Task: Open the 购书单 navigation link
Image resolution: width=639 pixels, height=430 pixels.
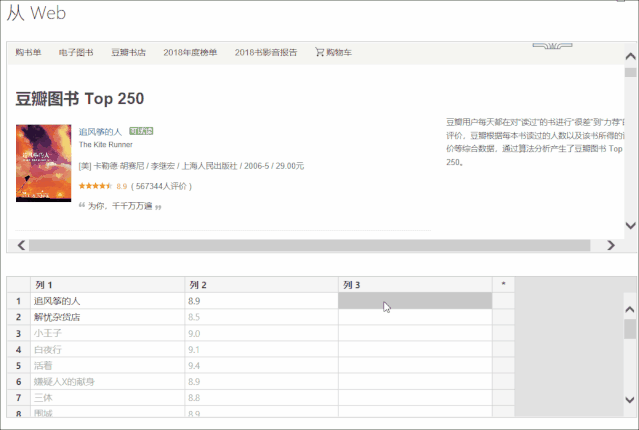Action: pos(28,52)
